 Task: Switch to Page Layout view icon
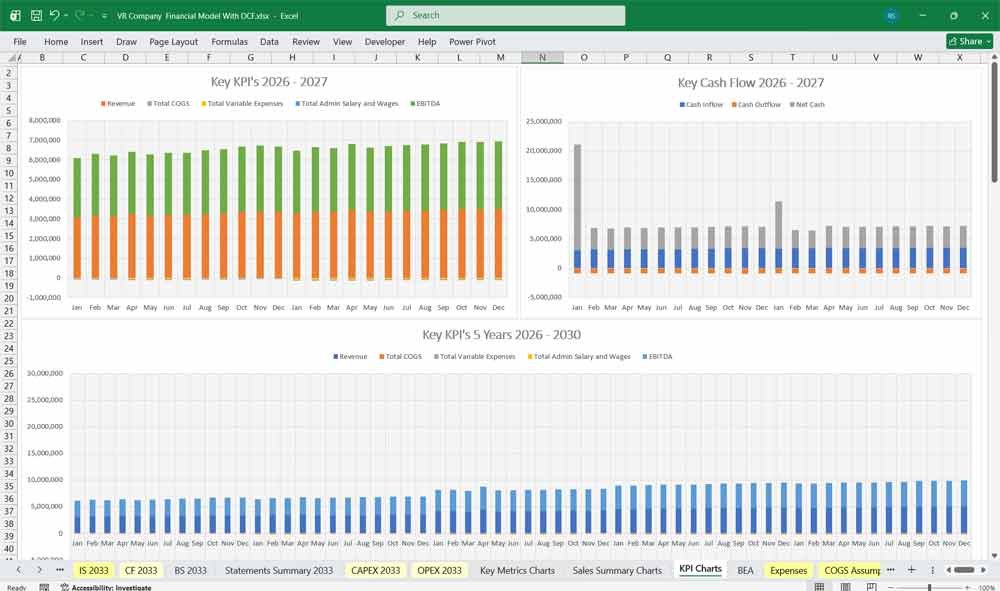[846, 587]
